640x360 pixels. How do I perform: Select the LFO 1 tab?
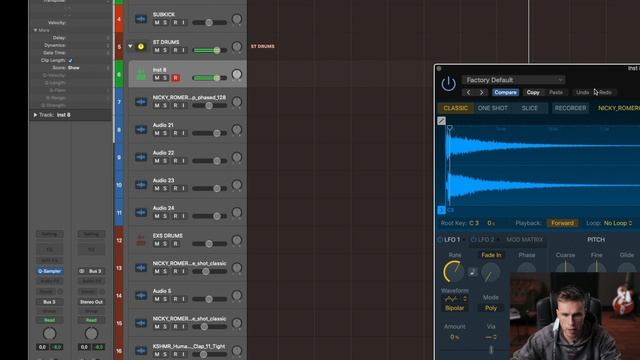tap(452, 240)
